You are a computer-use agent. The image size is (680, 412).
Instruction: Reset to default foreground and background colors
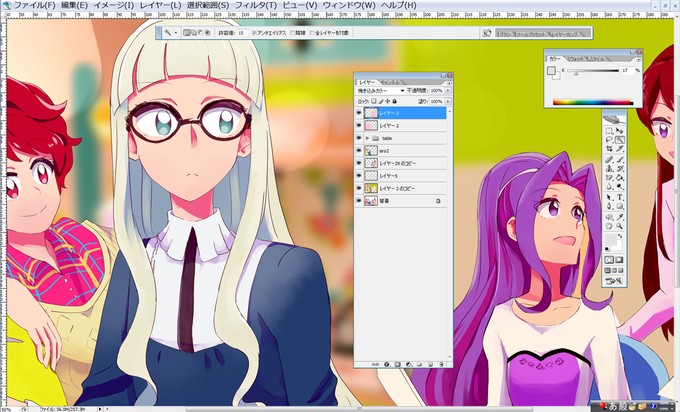coord(607,249)
